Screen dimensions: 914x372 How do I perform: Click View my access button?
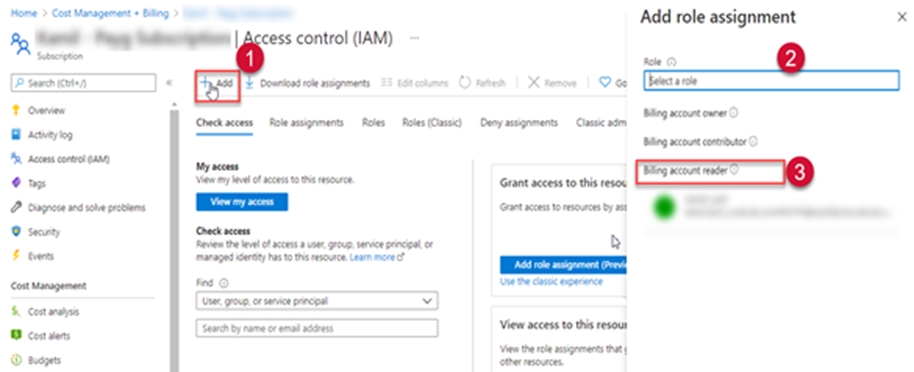pos(242,202)
